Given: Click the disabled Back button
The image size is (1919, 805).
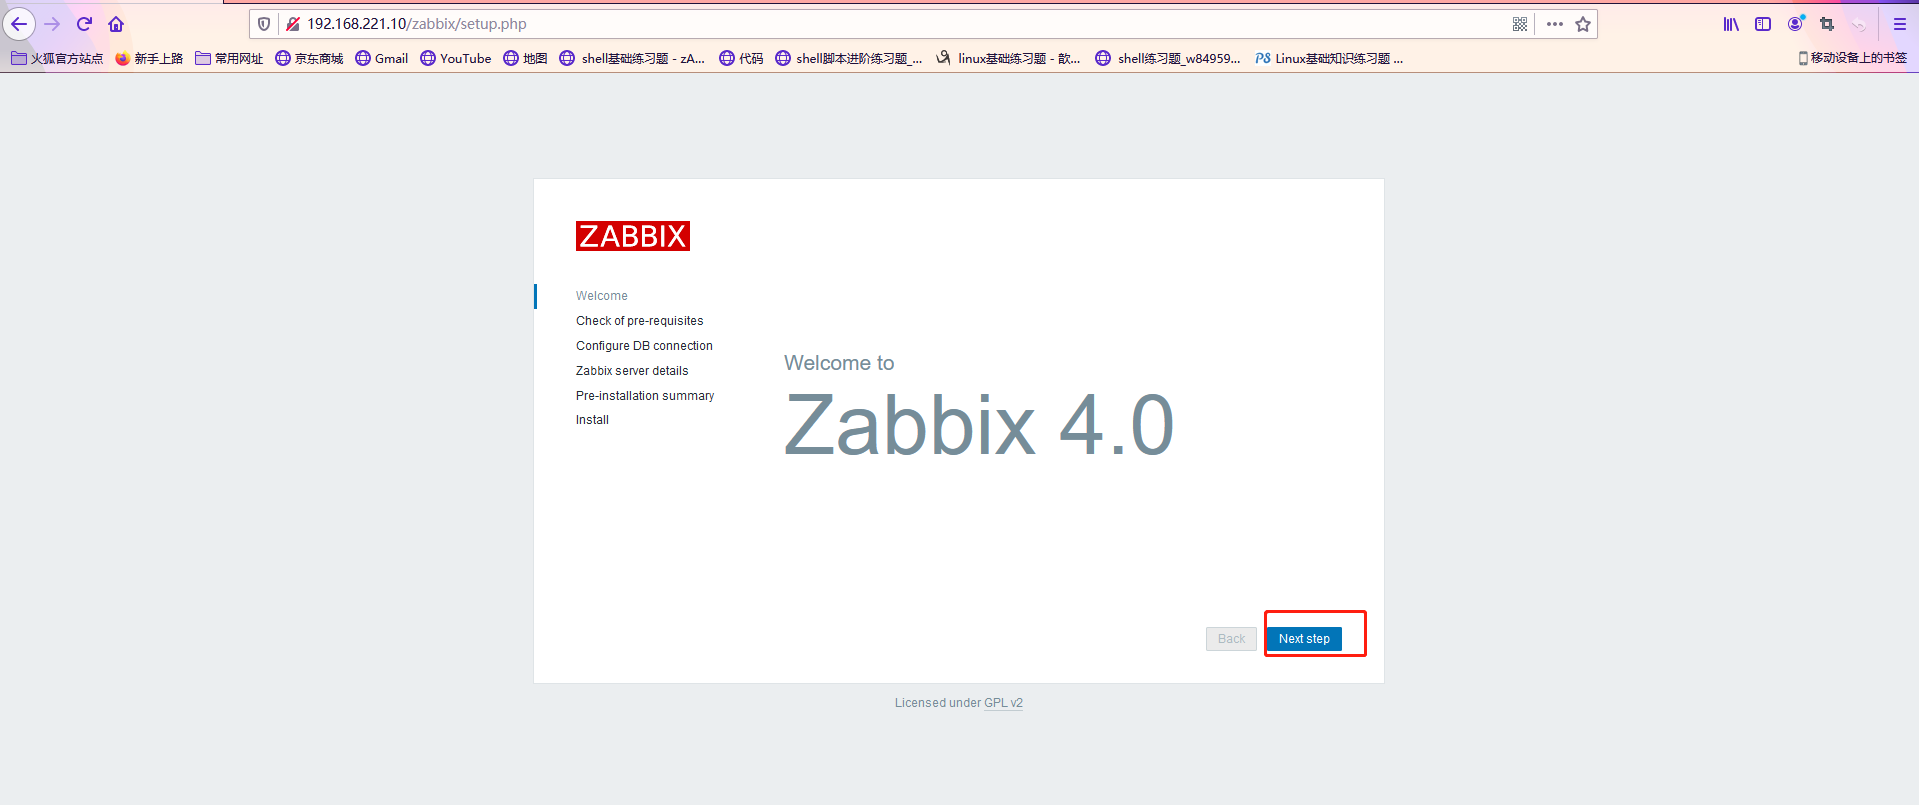Looking at the screenshot, I should [x=1231, y=639].
